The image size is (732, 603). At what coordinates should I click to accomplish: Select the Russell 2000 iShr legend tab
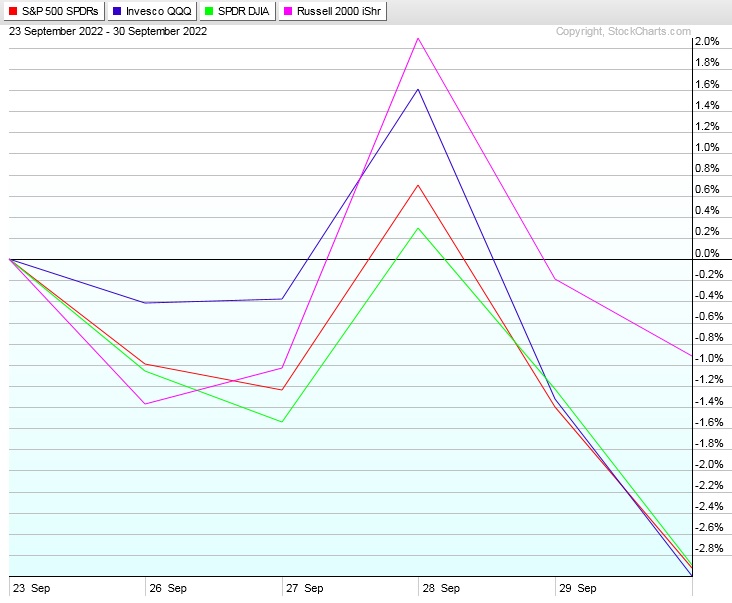point(332,11)
